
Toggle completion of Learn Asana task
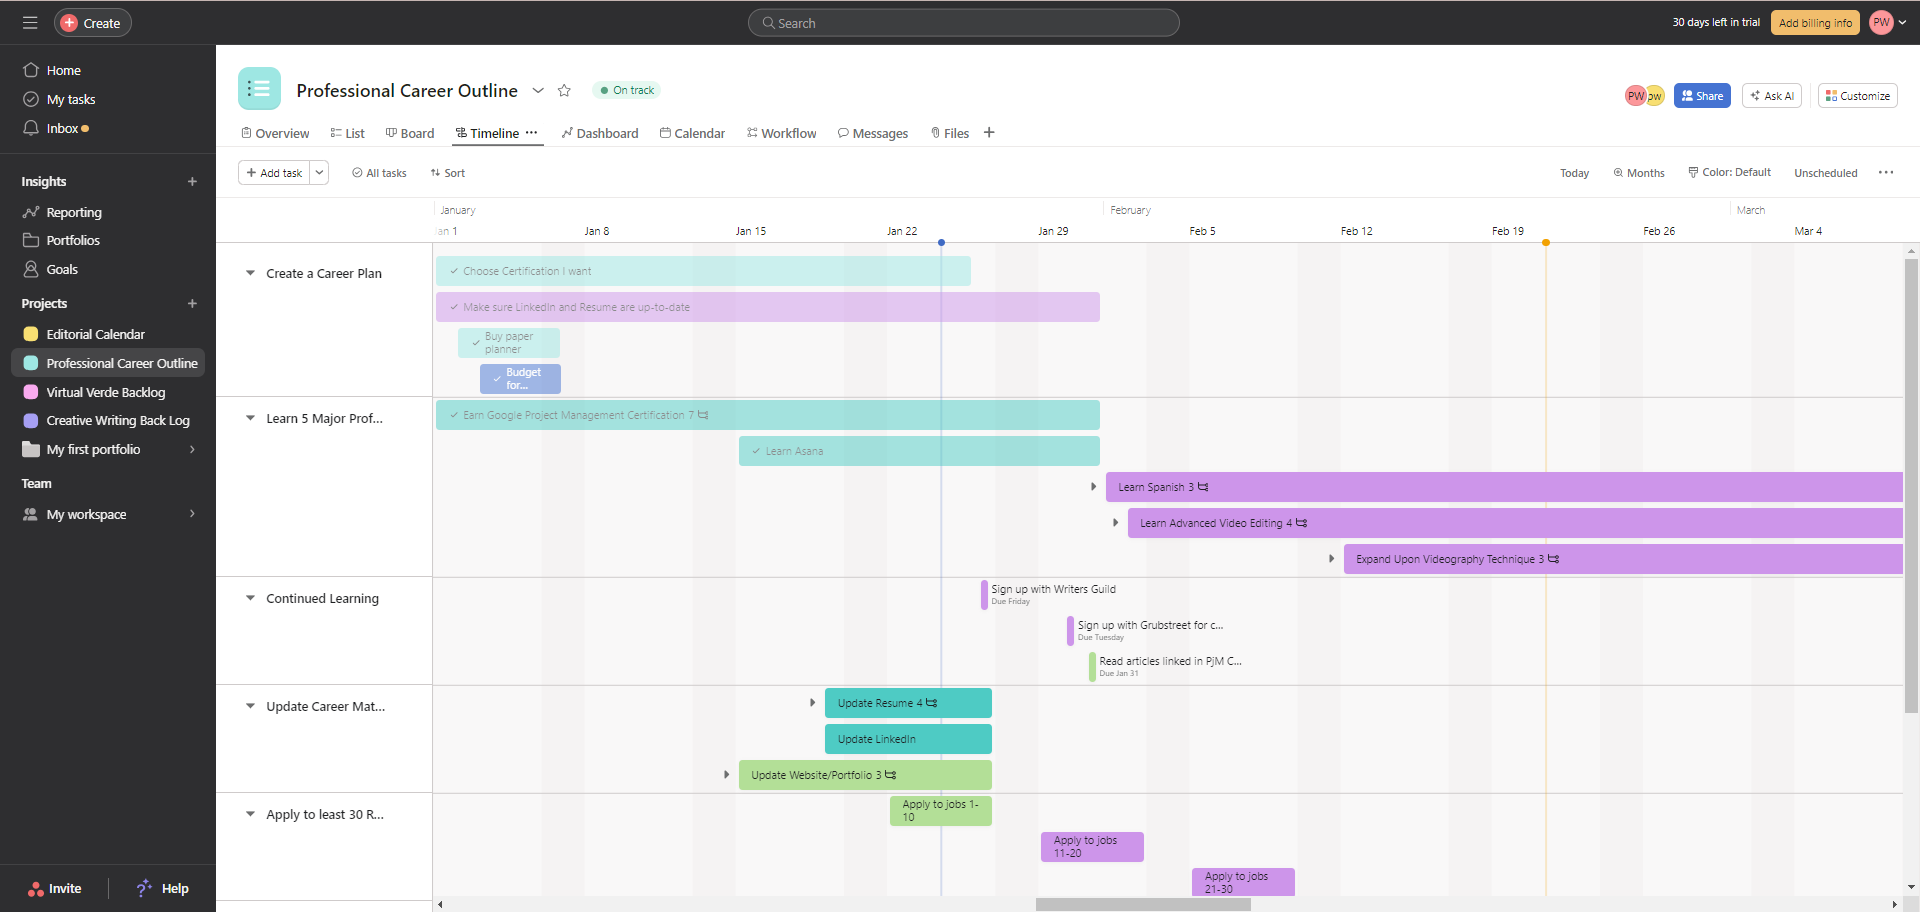pyautogui.click(x=756, y=451)
